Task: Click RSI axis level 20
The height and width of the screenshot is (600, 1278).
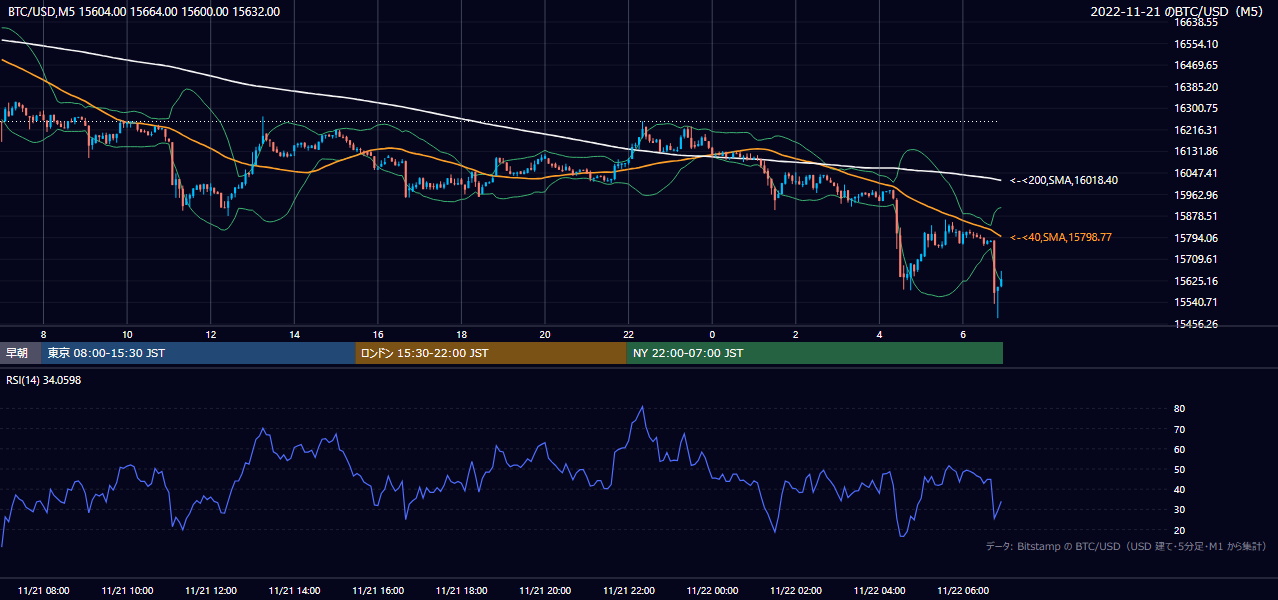Action: [x=1180, y=530]
